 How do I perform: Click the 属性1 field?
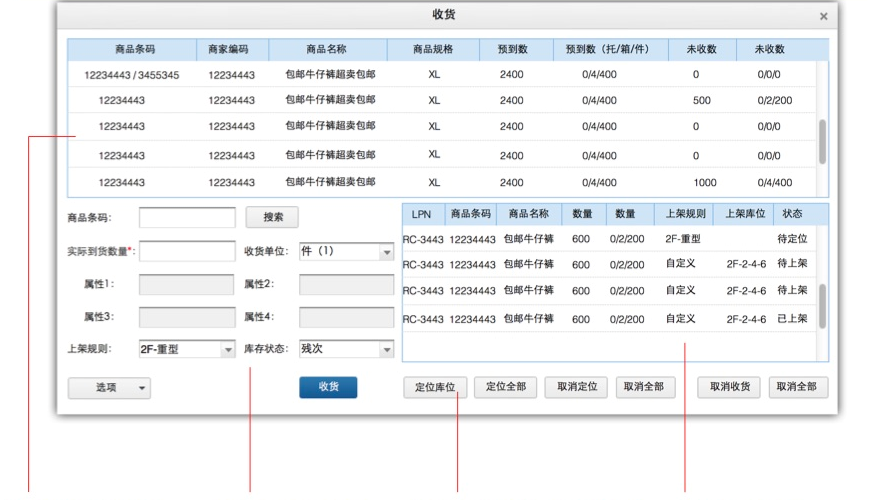[187, 284]
